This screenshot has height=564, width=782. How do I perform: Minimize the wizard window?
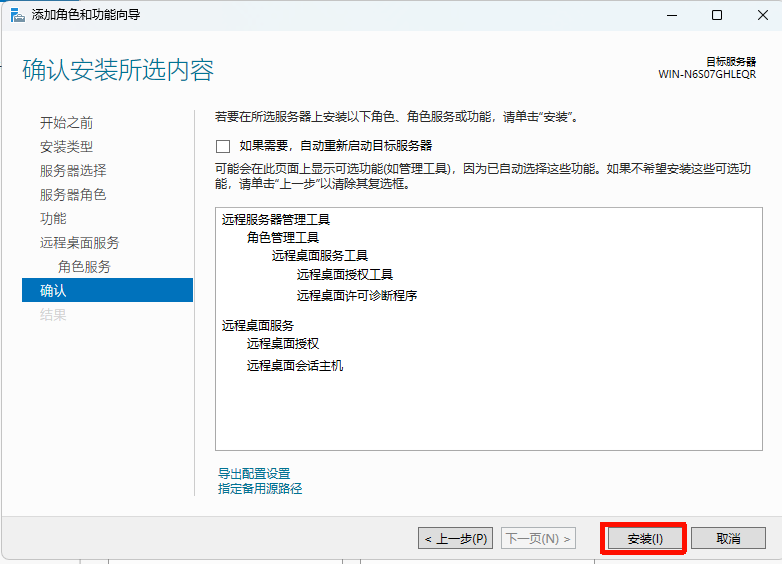[670, 15]
